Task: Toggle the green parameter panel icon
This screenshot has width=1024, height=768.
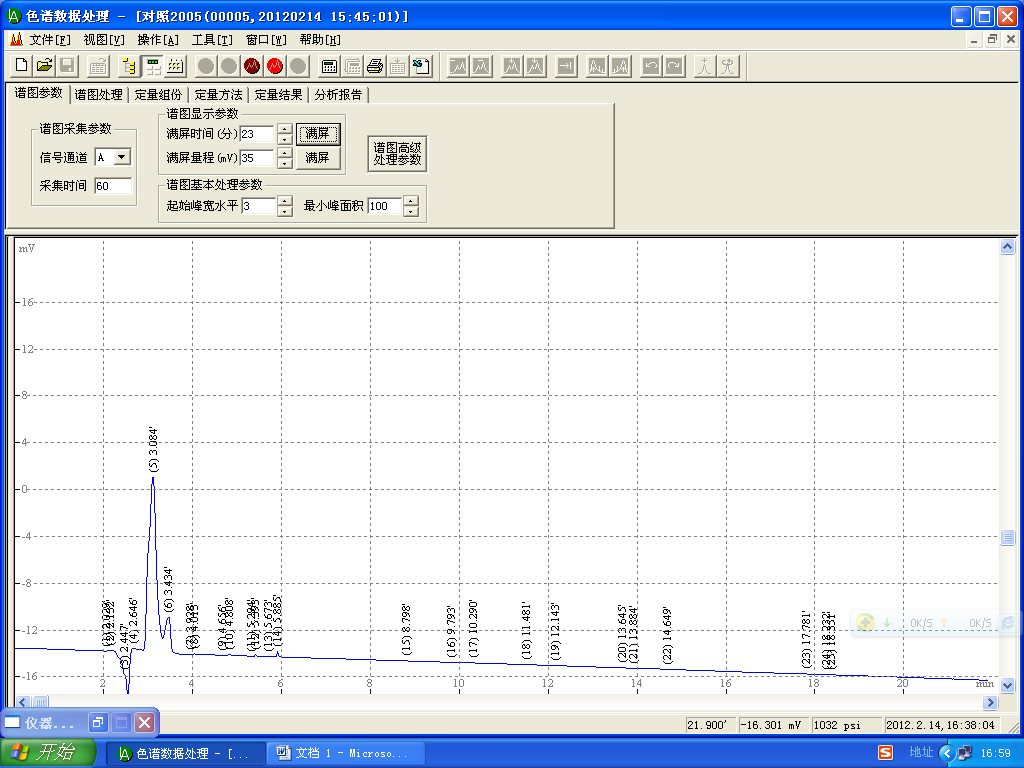Action: tap(153, 66)
